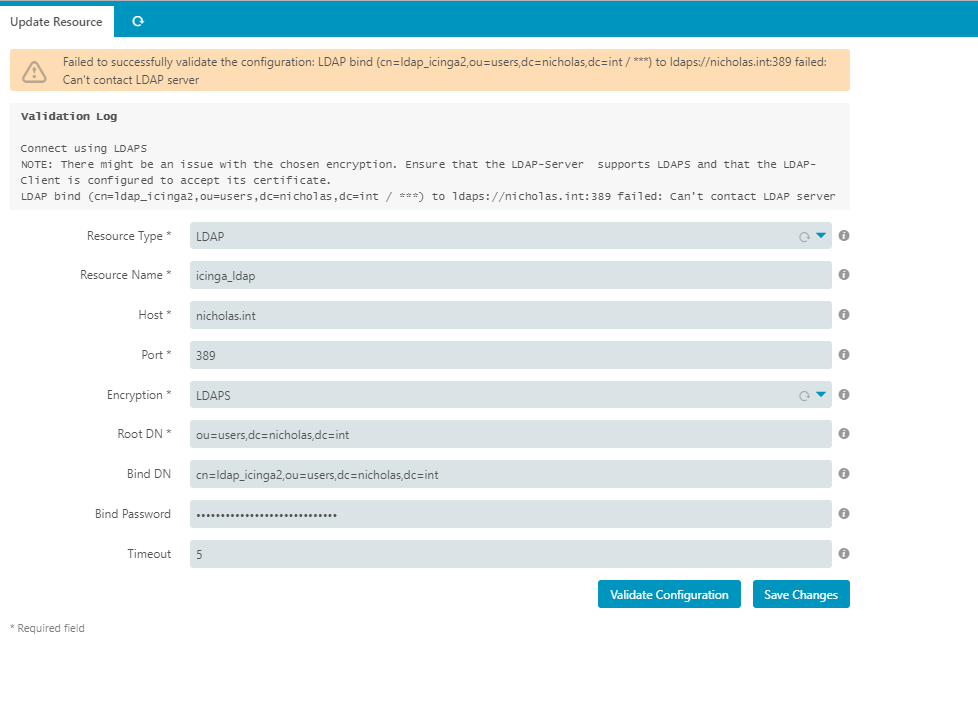978x704 pixels.
Task: Click info icon beside Root DN field
Action: (844, 434)
